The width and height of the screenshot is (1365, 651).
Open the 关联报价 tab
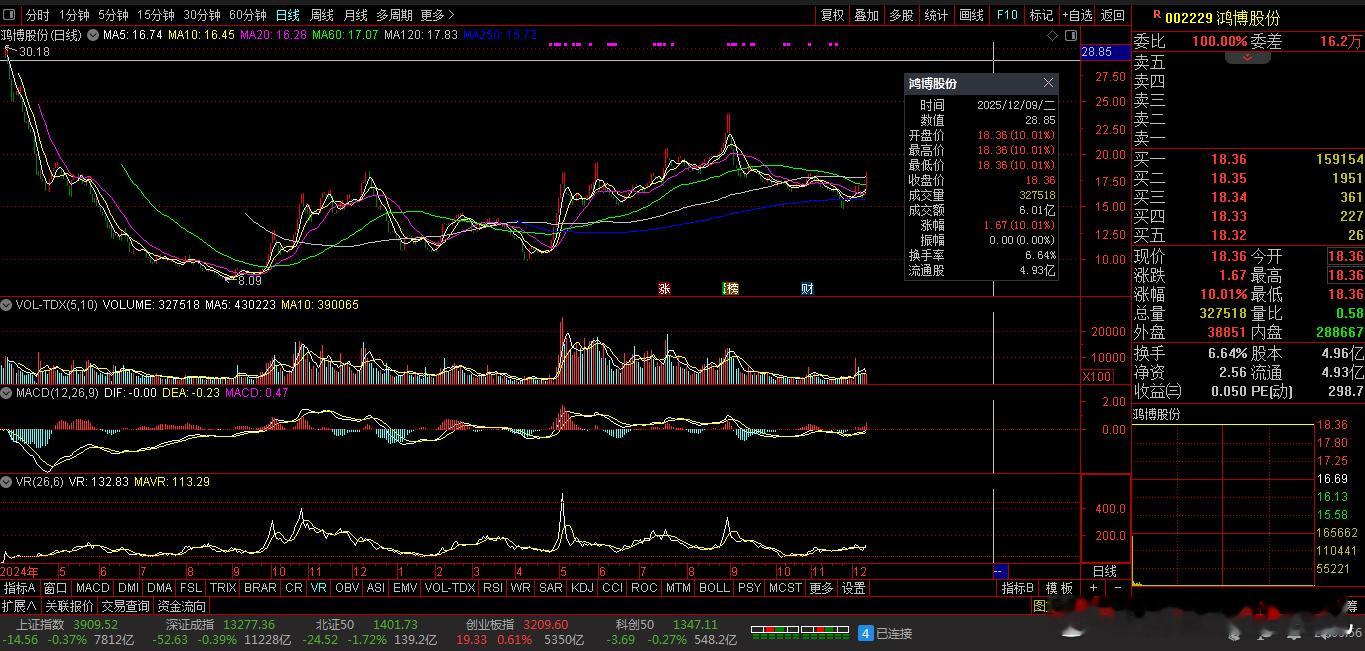tap(69, 606)
